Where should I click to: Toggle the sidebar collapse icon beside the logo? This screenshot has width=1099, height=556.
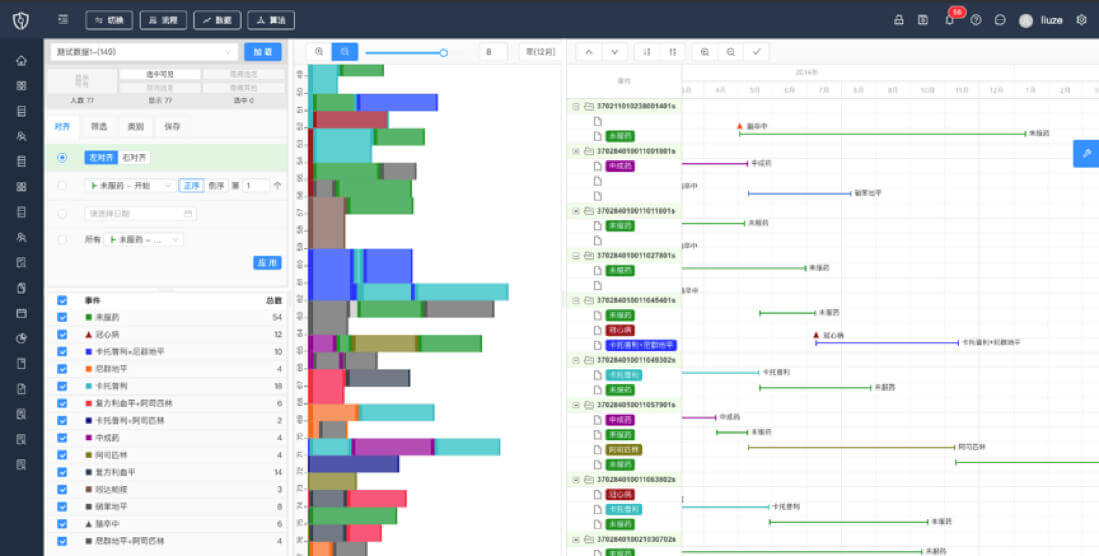pyautogui.click(x=63, y=20)
